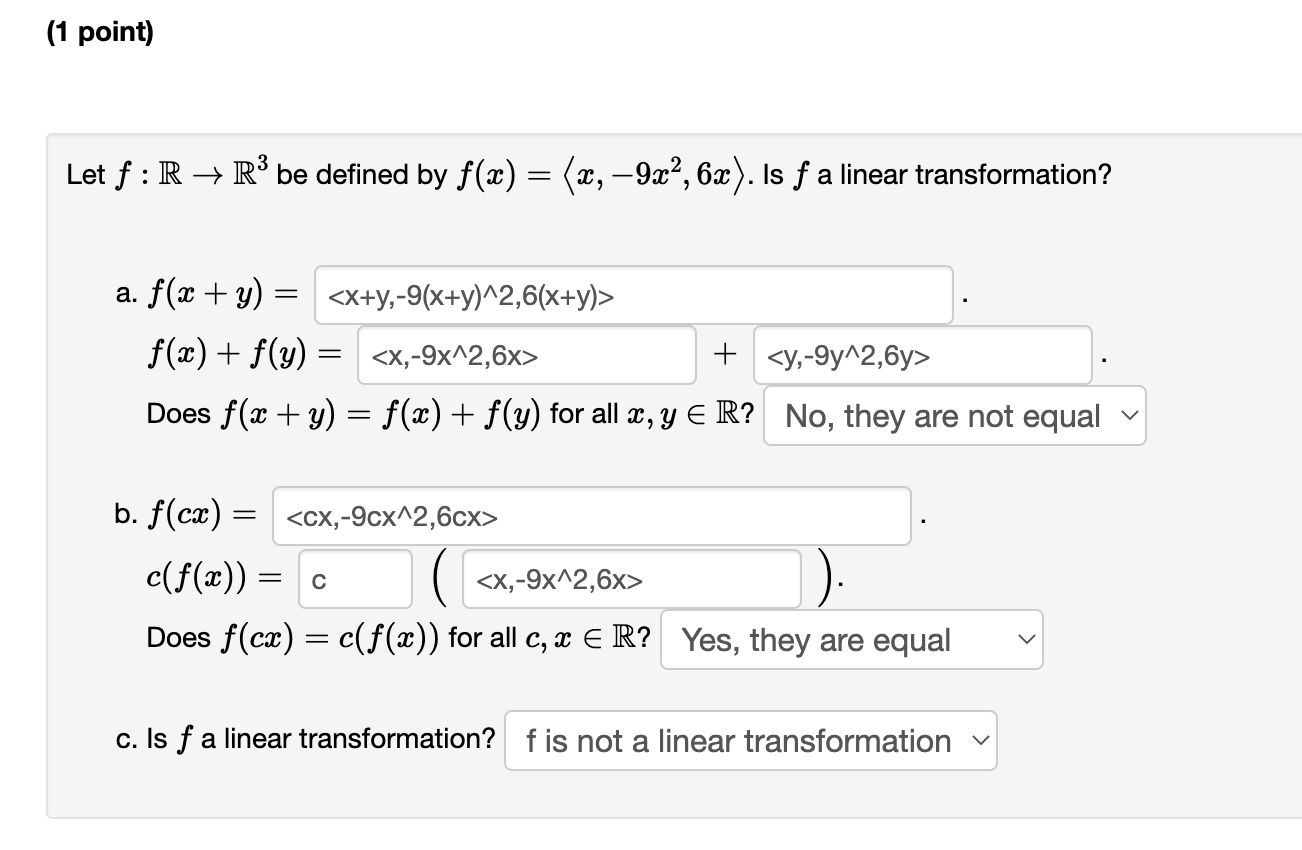This screenshot has height=850, width=1302.
Task: Click the f(cx) answer box
Action: click(591, 515)
